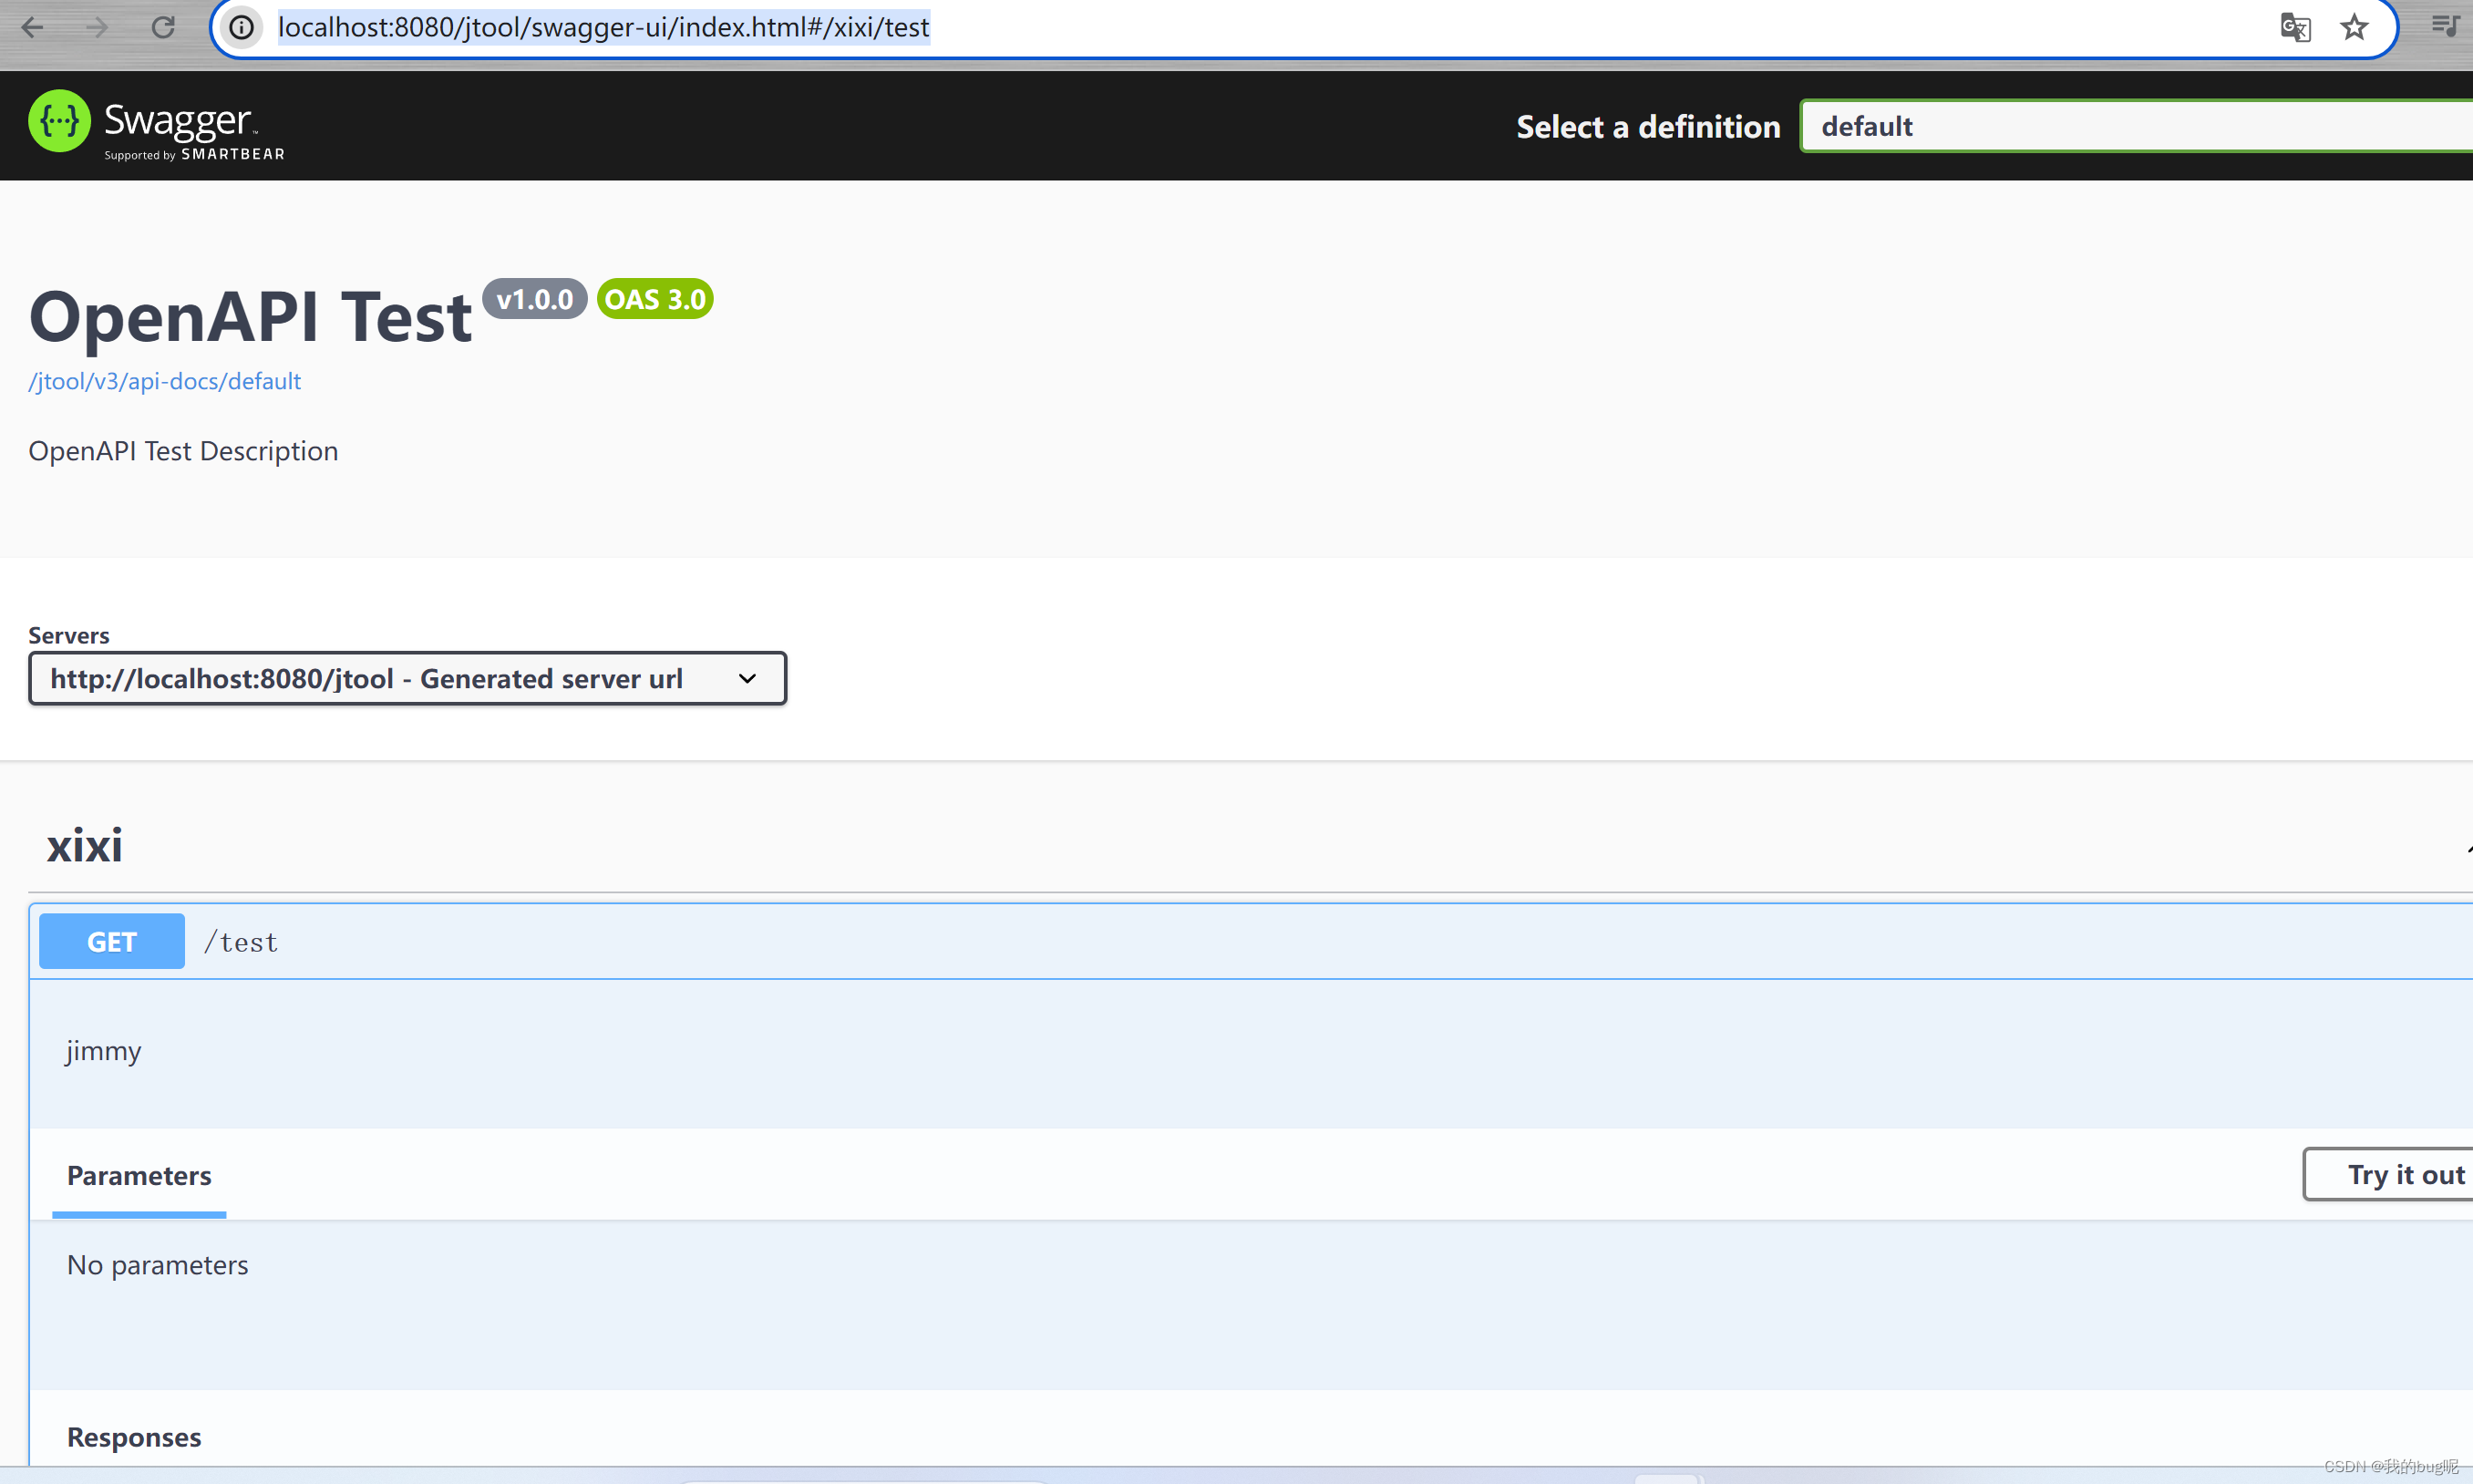Click the jimmy operation description
Image resolution: width=2473 pixels, height=1484 pixels.
104,1051
